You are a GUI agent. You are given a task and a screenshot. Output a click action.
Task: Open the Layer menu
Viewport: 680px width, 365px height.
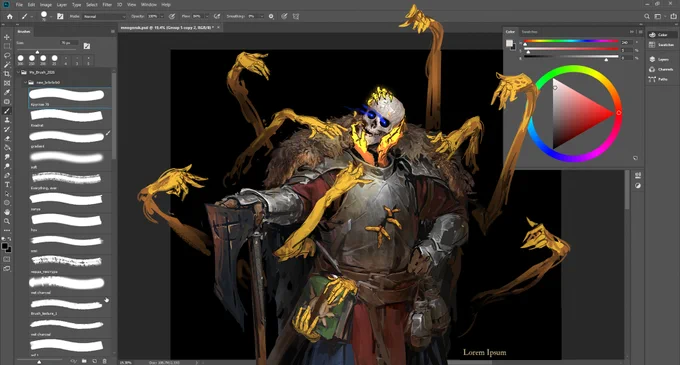coord(62,5)
